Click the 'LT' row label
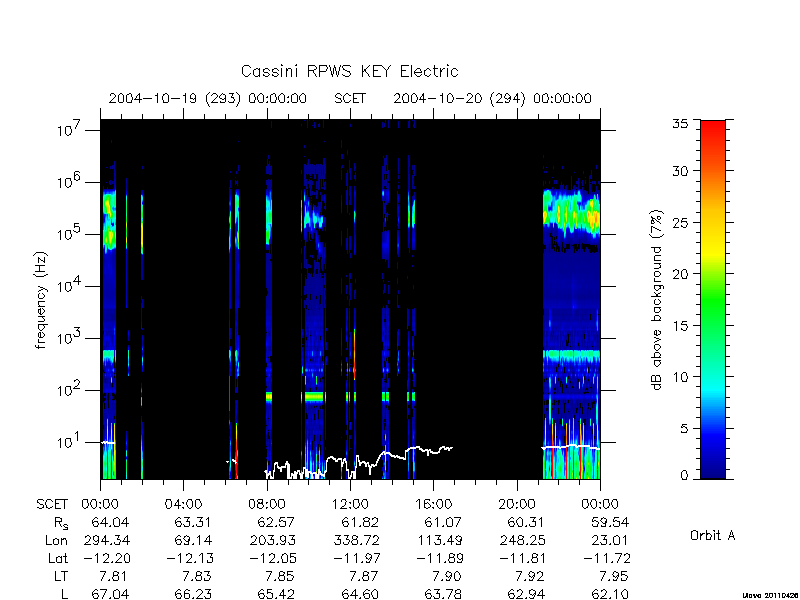The image size is (800, 600). (x=61, y=576)
